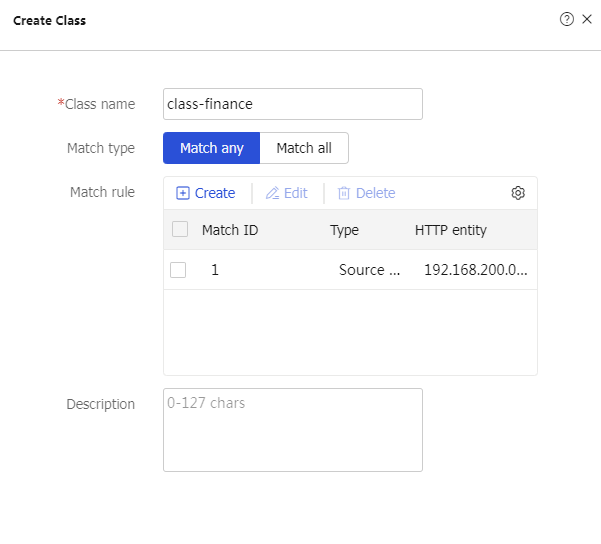
Task: Click the plus icon beside Create
Action: [182, 193]
